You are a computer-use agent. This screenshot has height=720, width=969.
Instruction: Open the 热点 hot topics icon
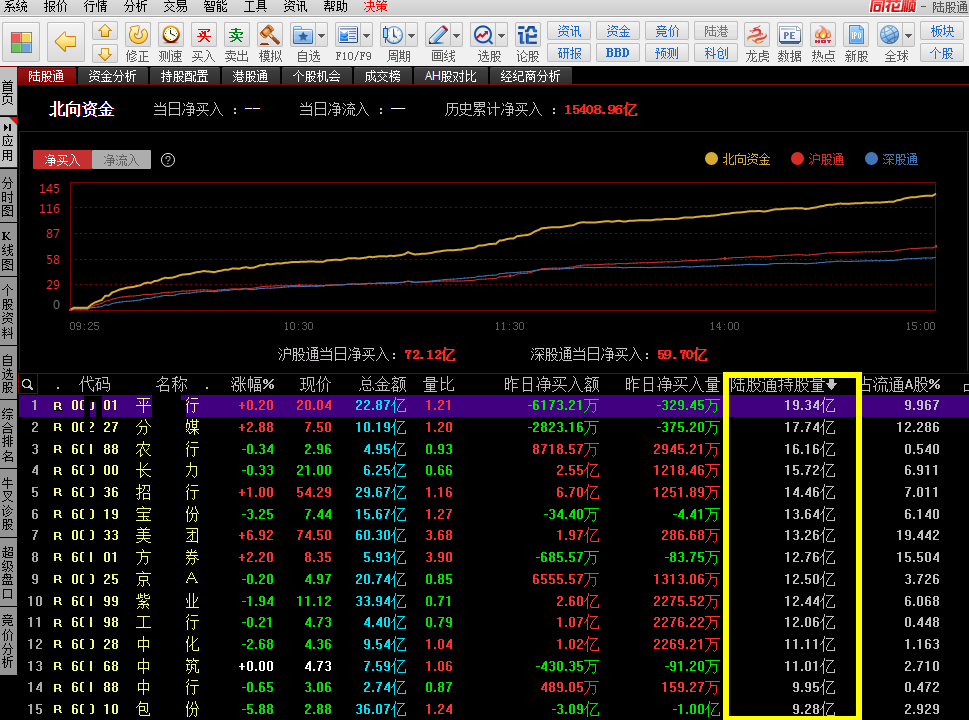823,43
